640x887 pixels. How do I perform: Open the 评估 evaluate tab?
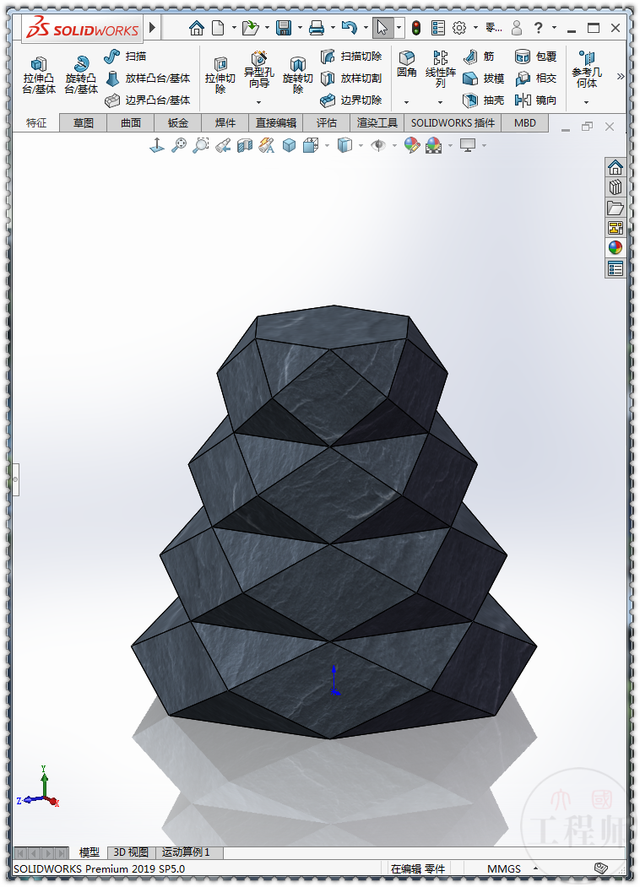[327, 123]
